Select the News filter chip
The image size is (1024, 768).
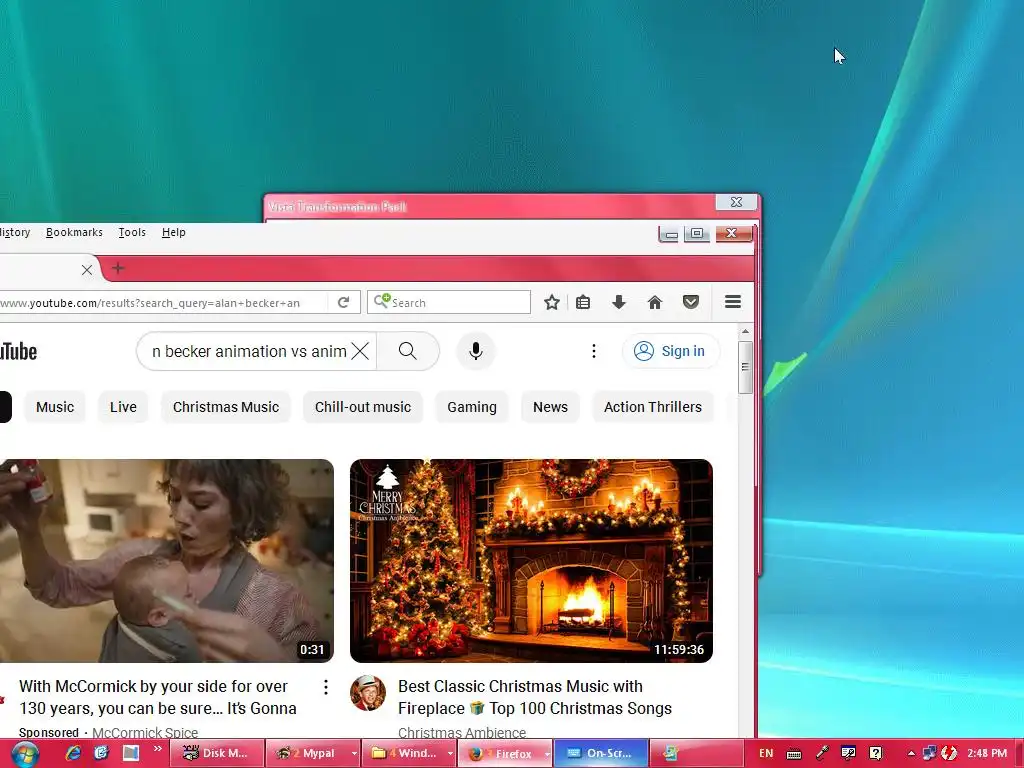551,407
